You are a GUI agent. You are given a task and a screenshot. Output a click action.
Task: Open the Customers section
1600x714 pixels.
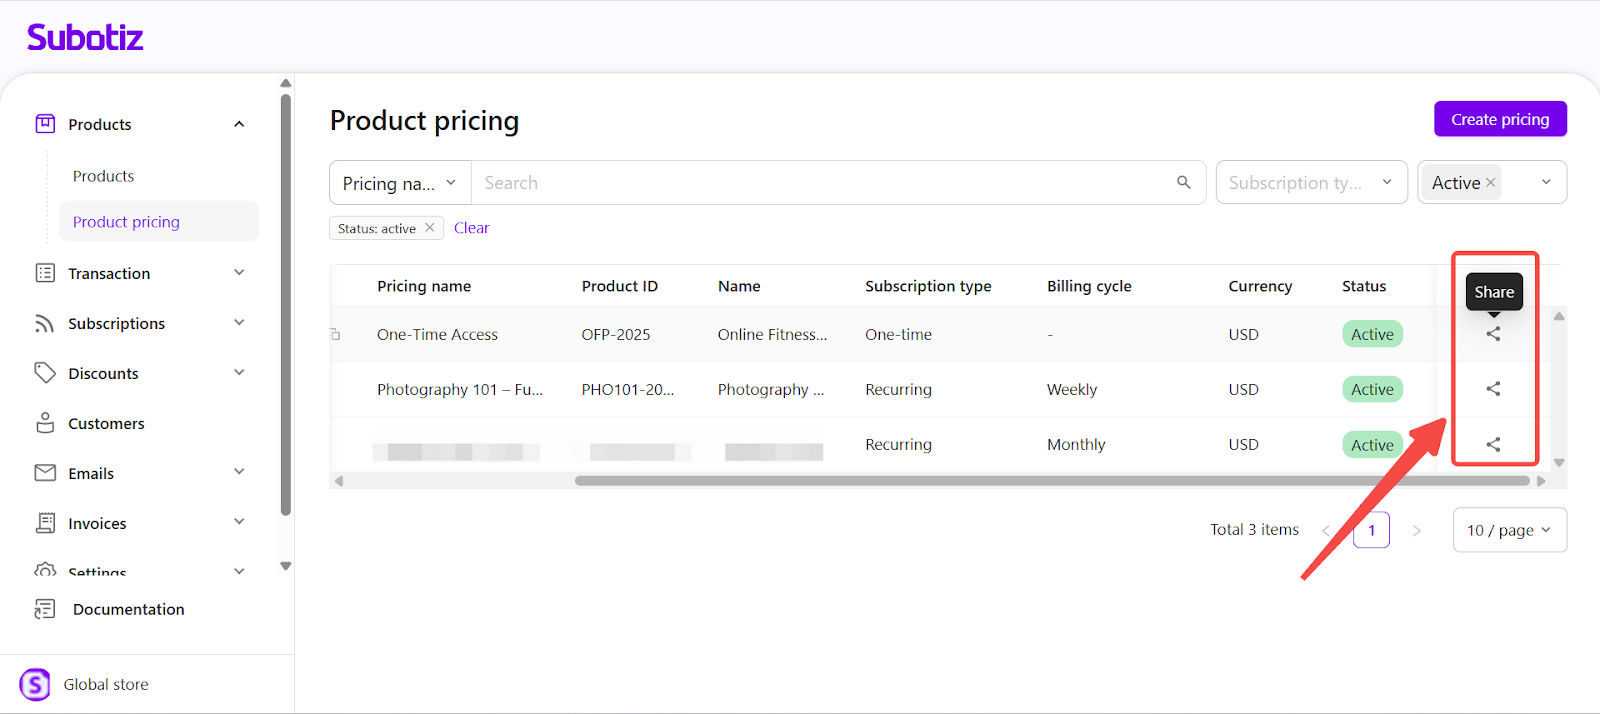[106, 424]
